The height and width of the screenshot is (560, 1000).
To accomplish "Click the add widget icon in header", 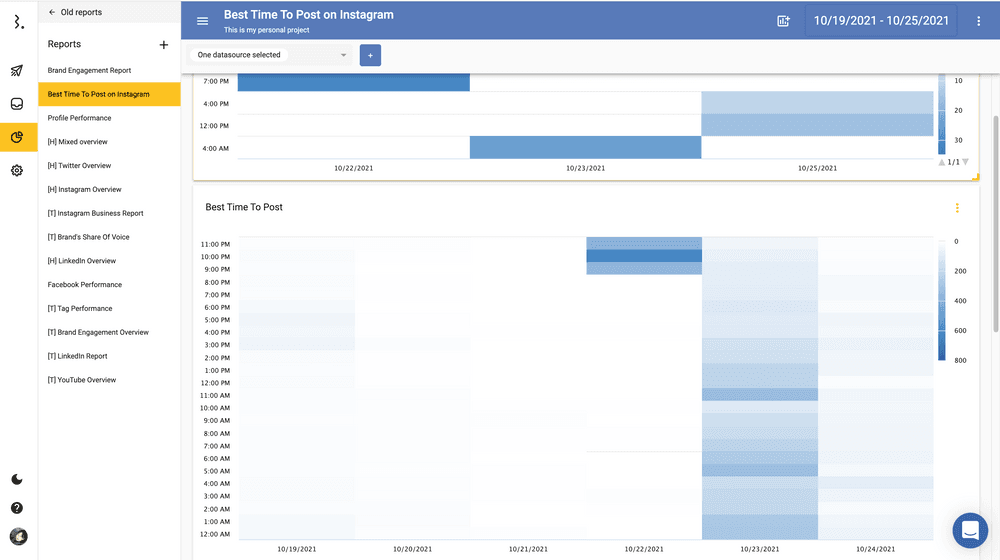I will point(784,21).
